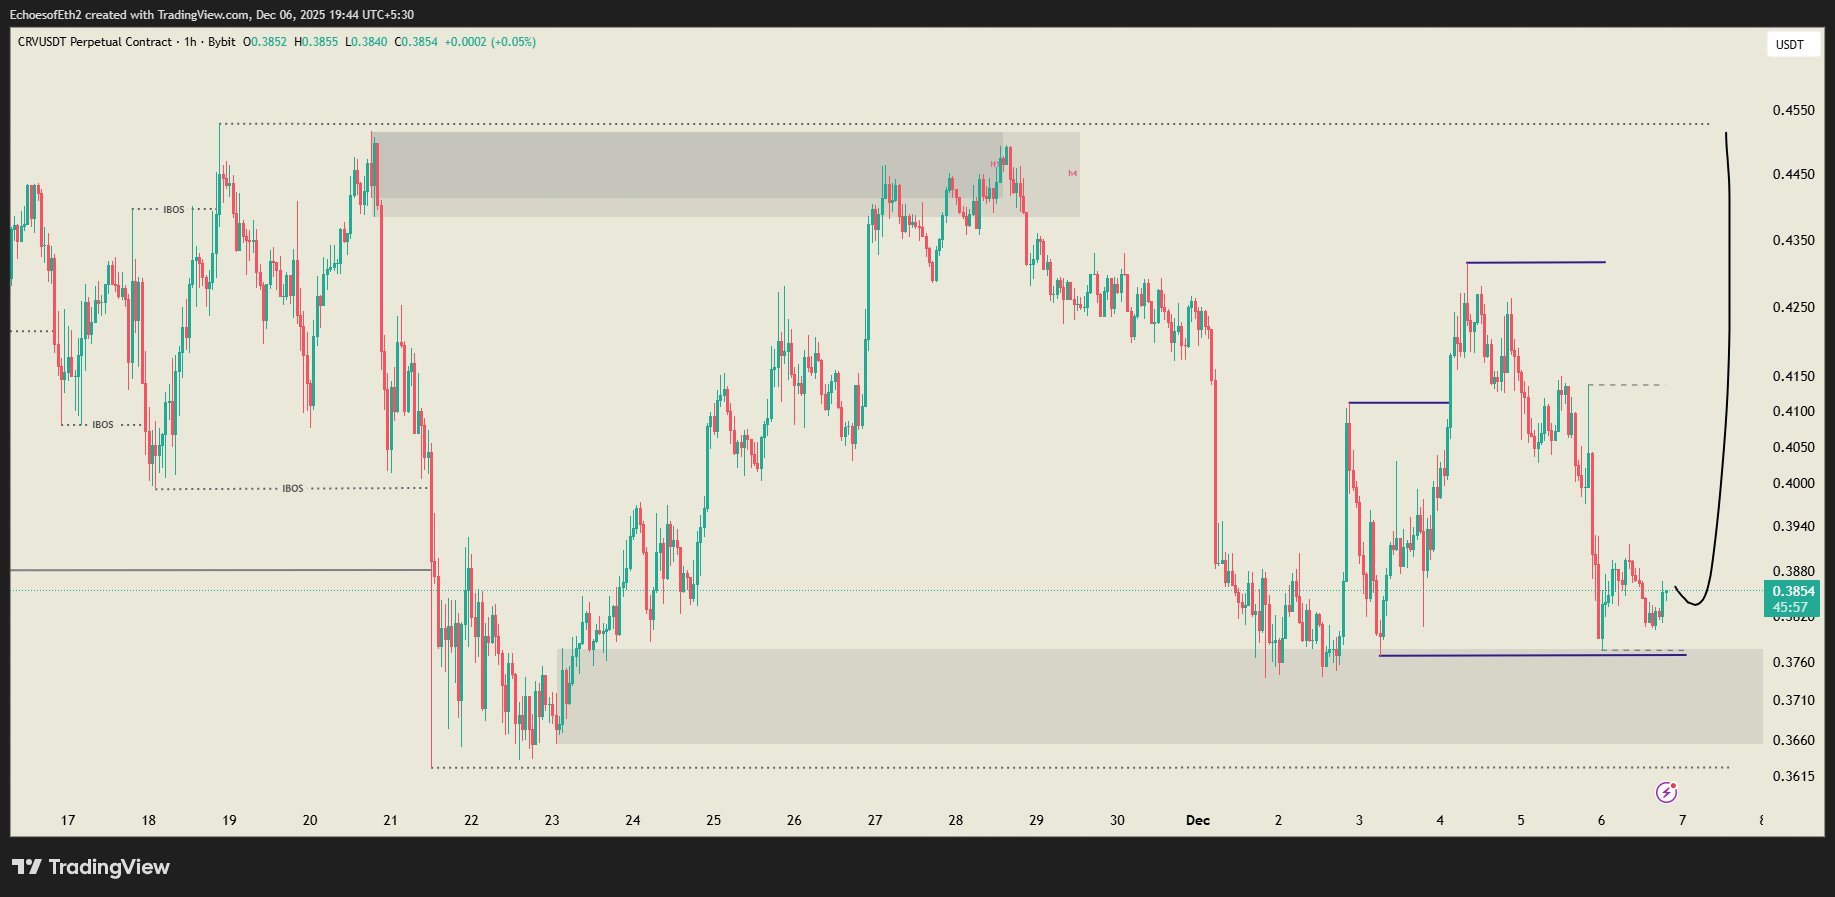Click date 23 on the time axis
The width and height of the screenshot is (1835, 897).
coord(552,820)
